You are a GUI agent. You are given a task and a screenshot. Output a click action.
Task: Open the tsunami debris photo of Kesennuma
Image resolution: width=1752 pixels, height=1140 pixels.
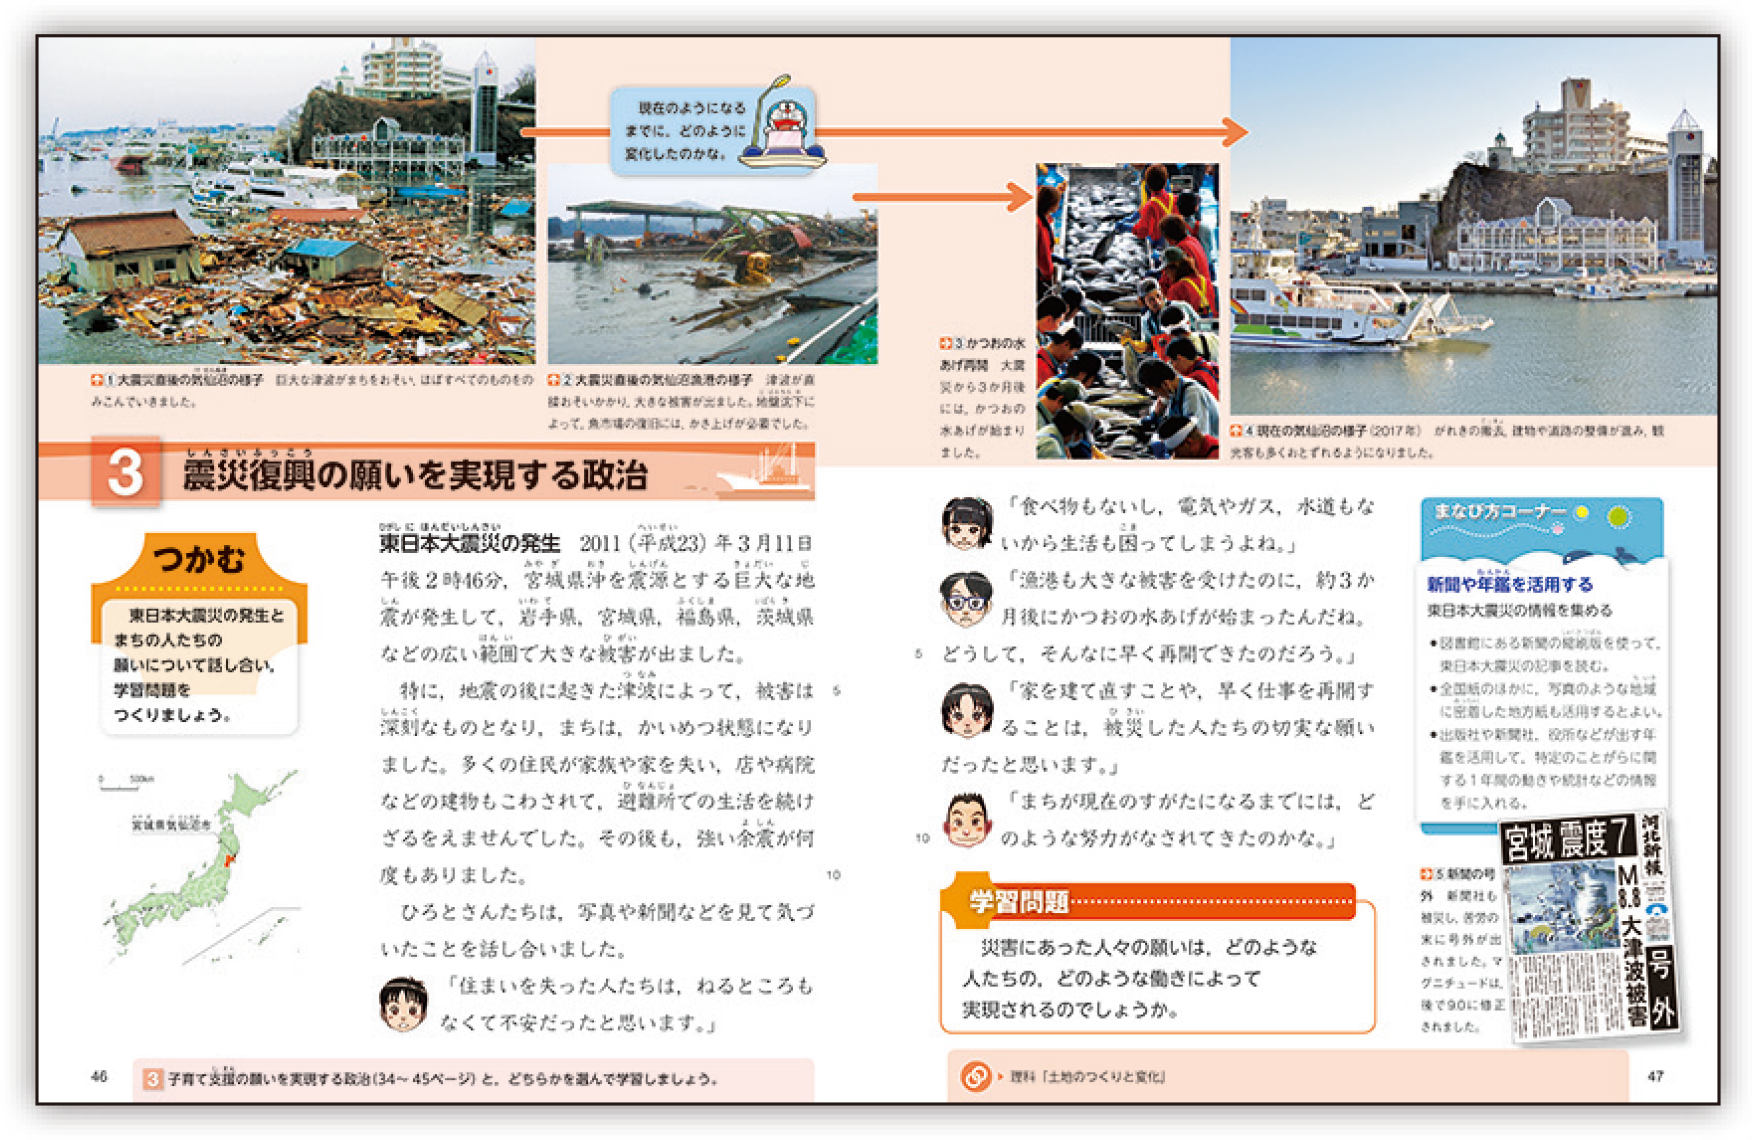[x=287, y=201]
